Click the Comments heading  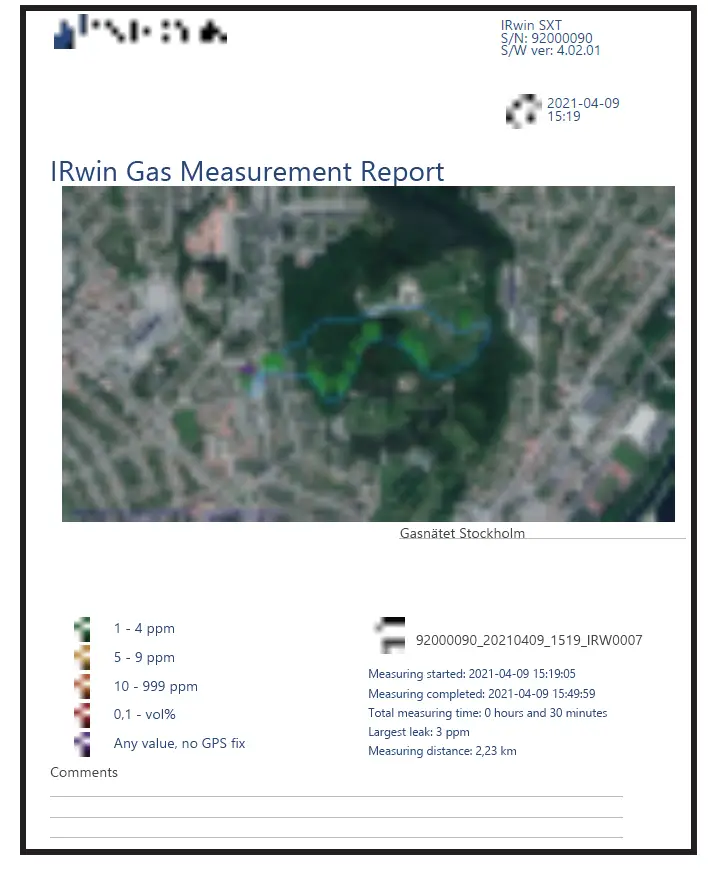coord(84,772)
